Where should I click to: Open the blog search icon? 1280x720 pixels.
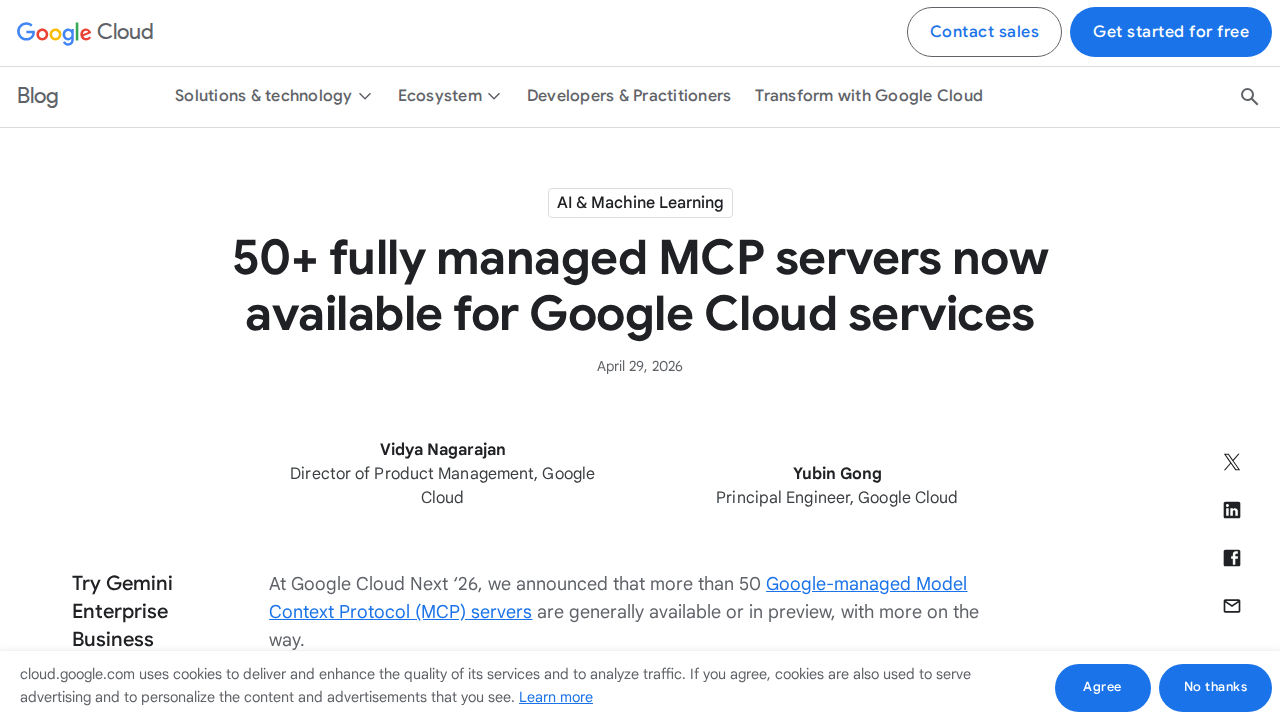click(1249, 96)
